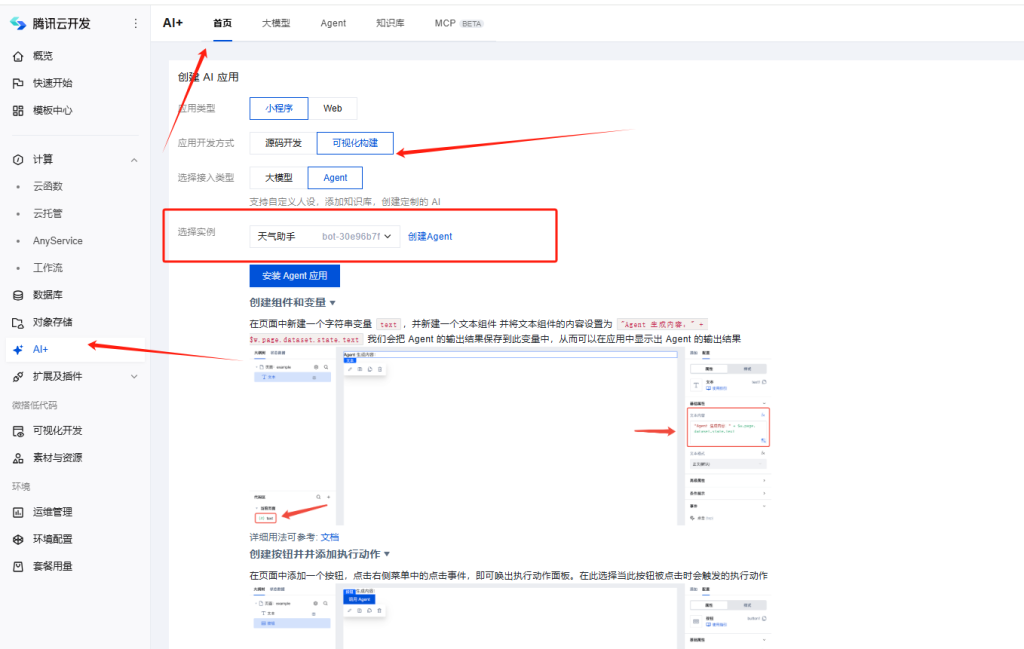The image size is (1024, 649).
Task: Click the 环境配置 icon
Action: coord(18,539)
